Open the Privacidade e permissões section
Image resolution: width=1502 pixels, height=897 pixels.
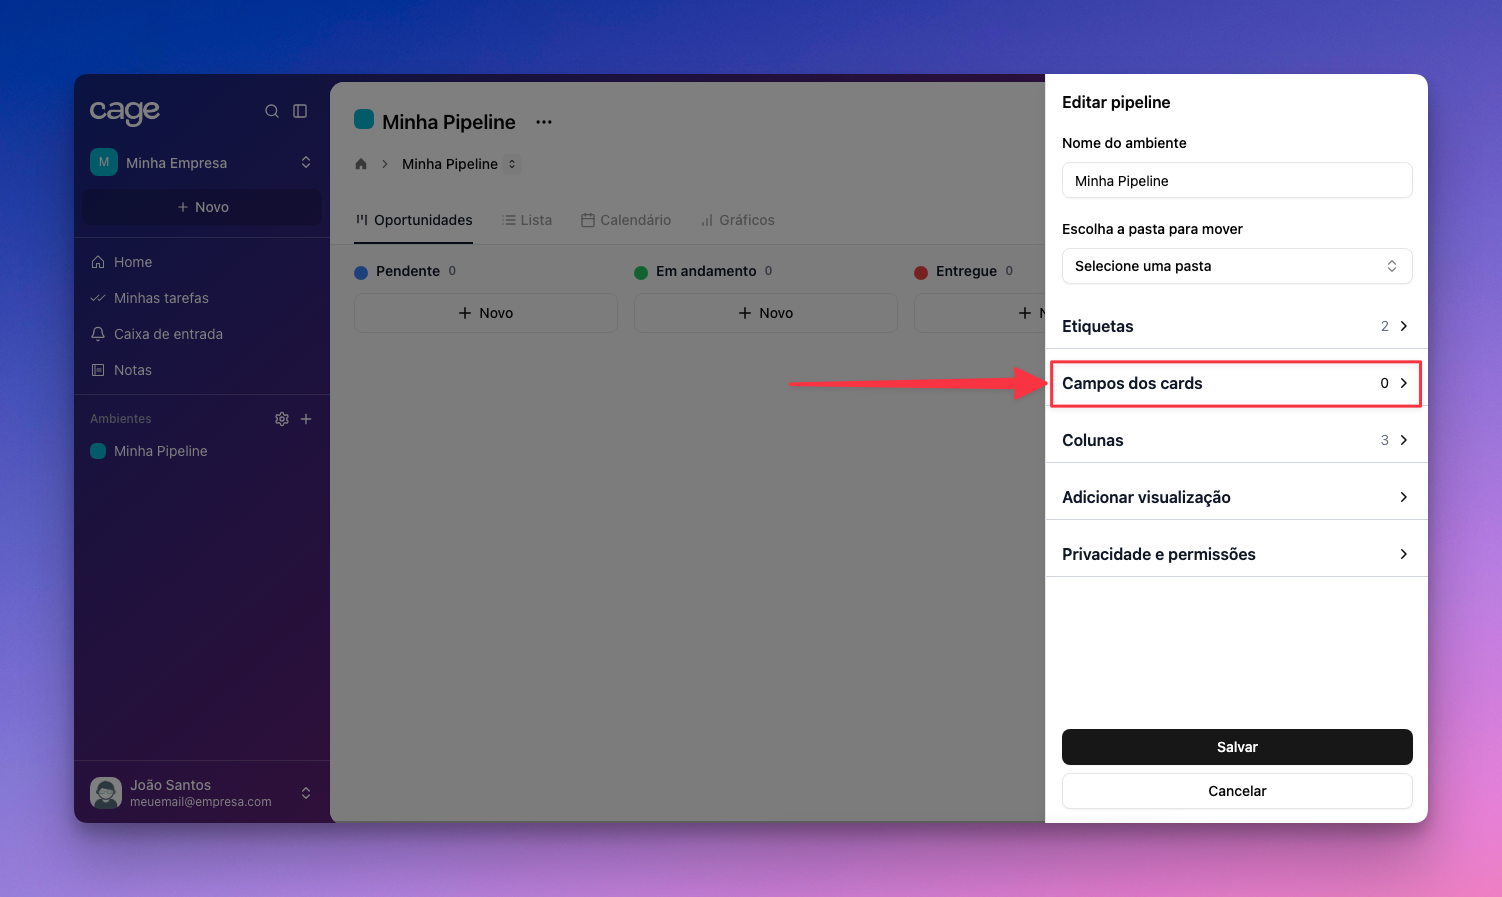click(1235, 554)
